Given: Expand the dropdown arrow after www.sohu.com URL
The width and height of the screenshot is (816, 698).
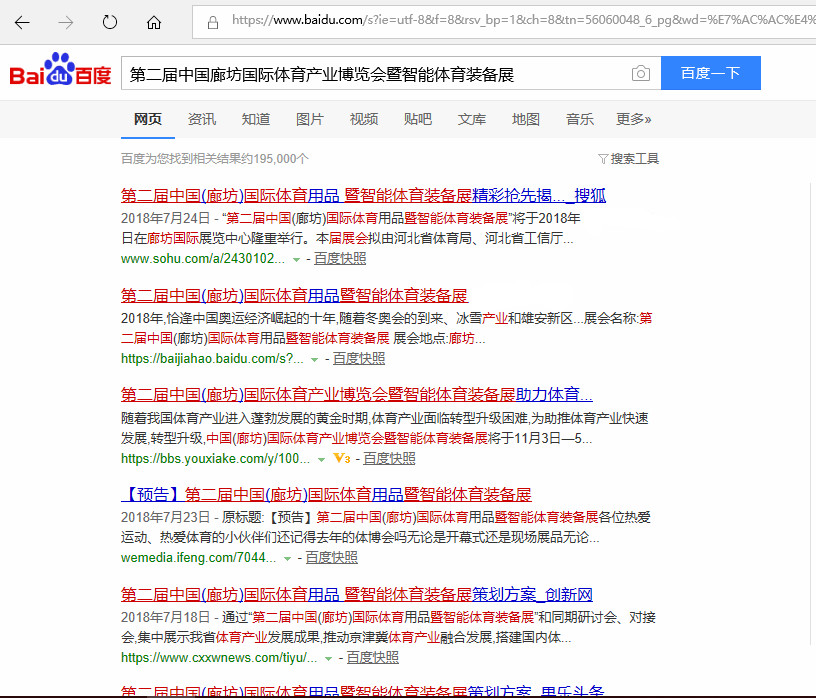Looking at the screenshot, I should [296, 259].
